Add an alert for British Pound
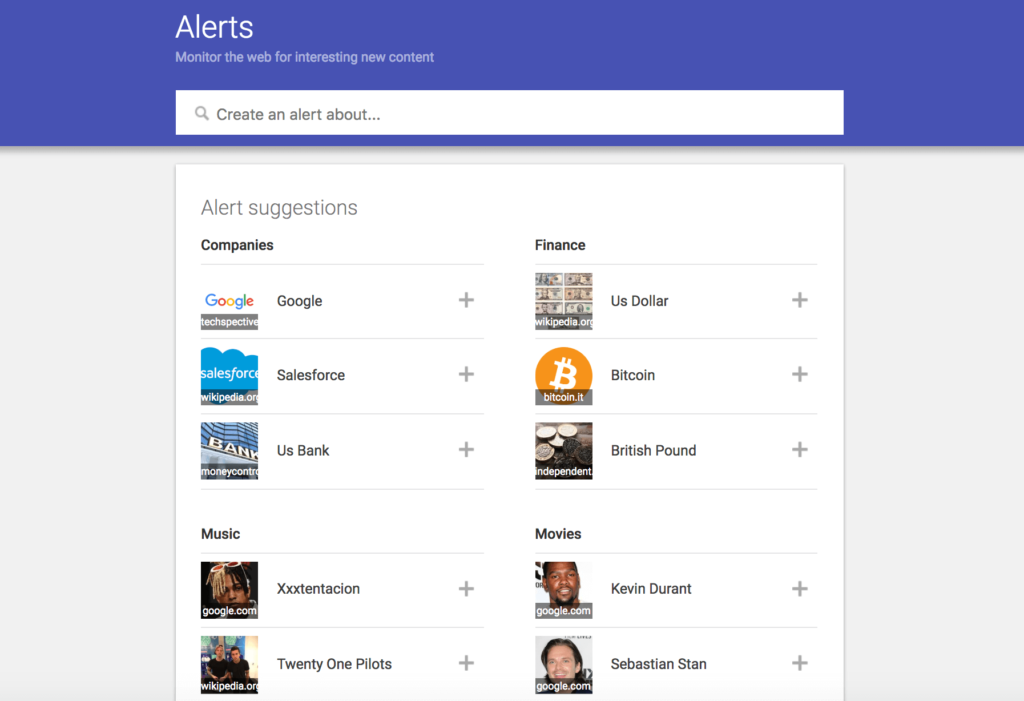 (799, 449)
